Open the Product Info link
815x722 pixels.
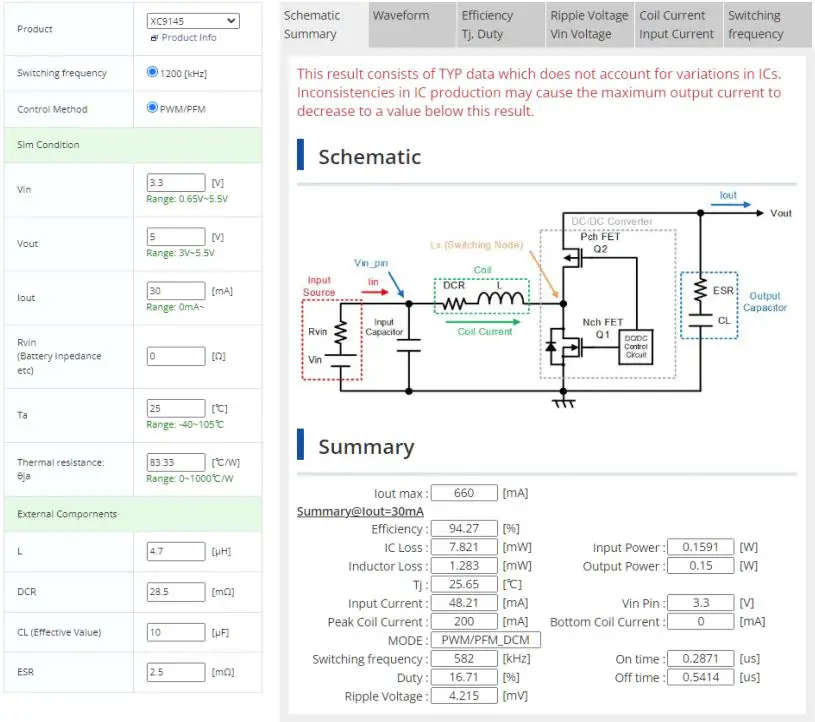[188, 38]
